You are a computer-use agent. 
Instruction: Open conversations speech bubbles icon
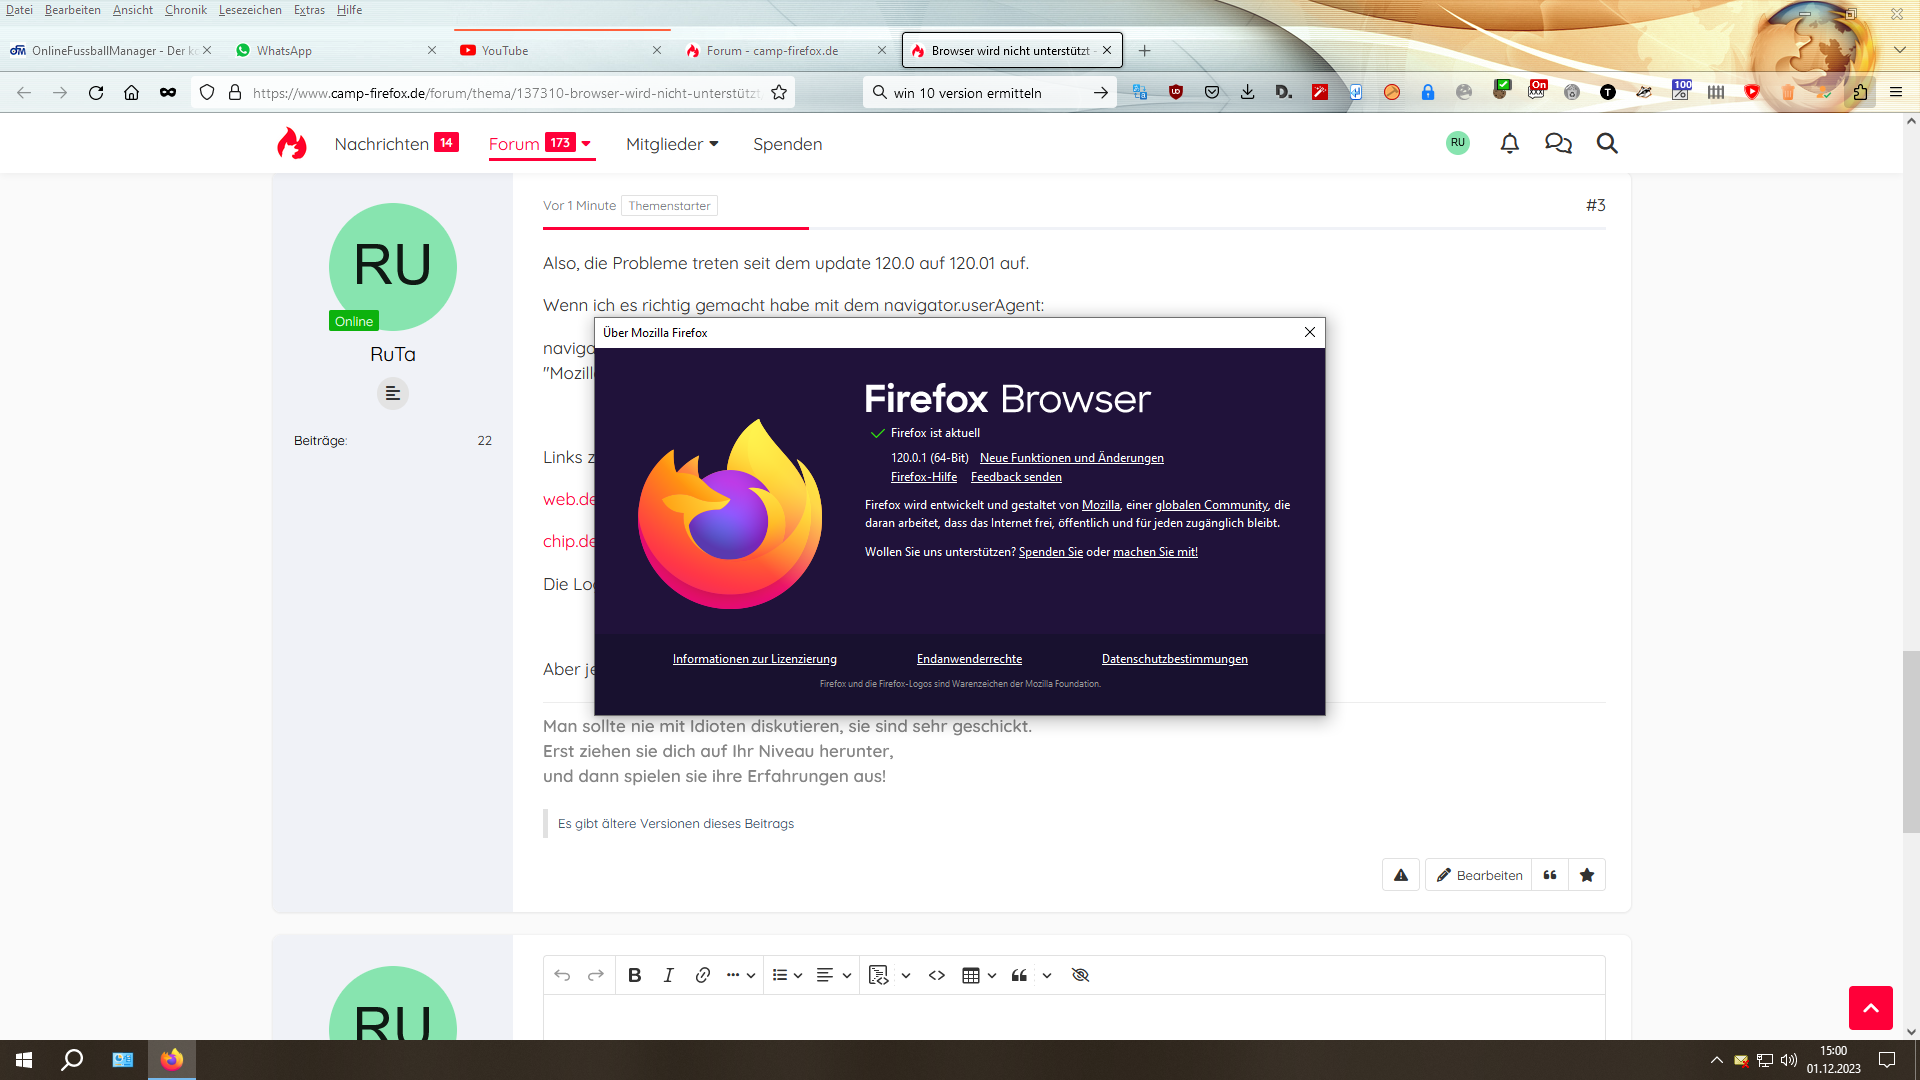click(x=1558, y=143)
